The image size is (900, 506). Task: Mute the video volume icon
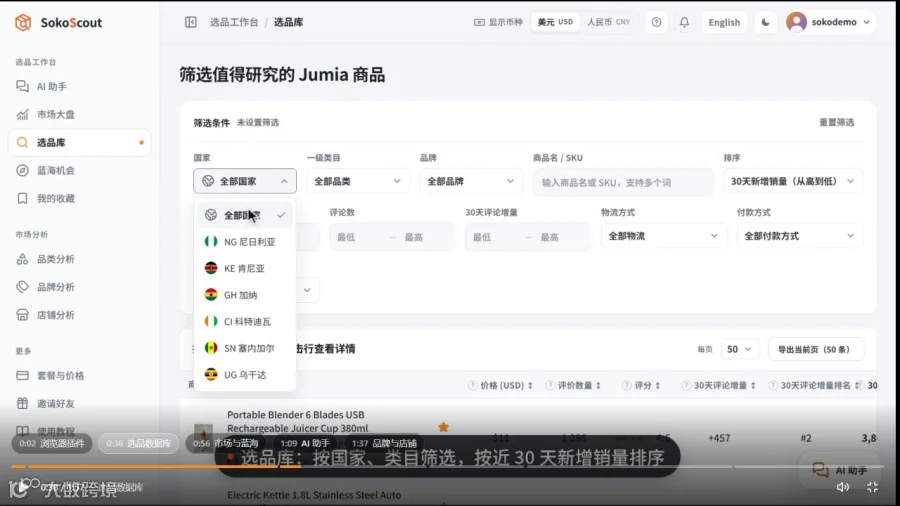[843, 487]
